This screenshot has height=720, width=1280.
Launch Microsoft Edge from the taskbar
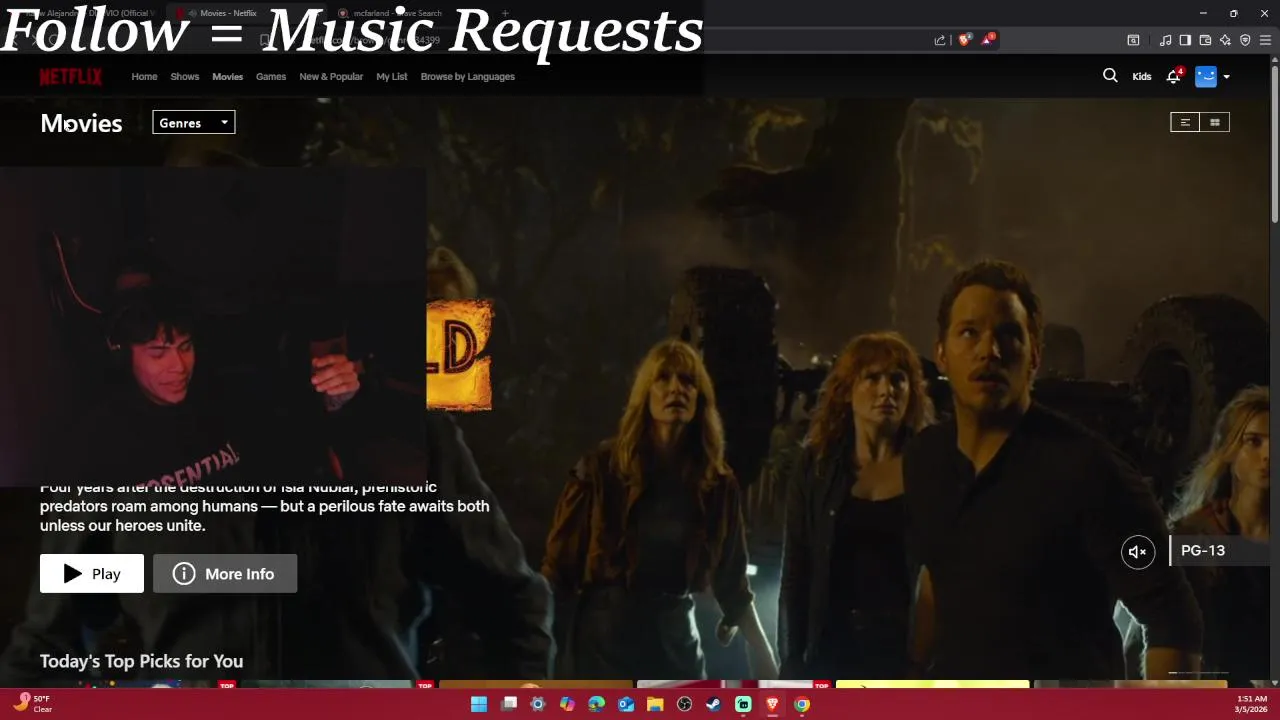tap(596, 704)
